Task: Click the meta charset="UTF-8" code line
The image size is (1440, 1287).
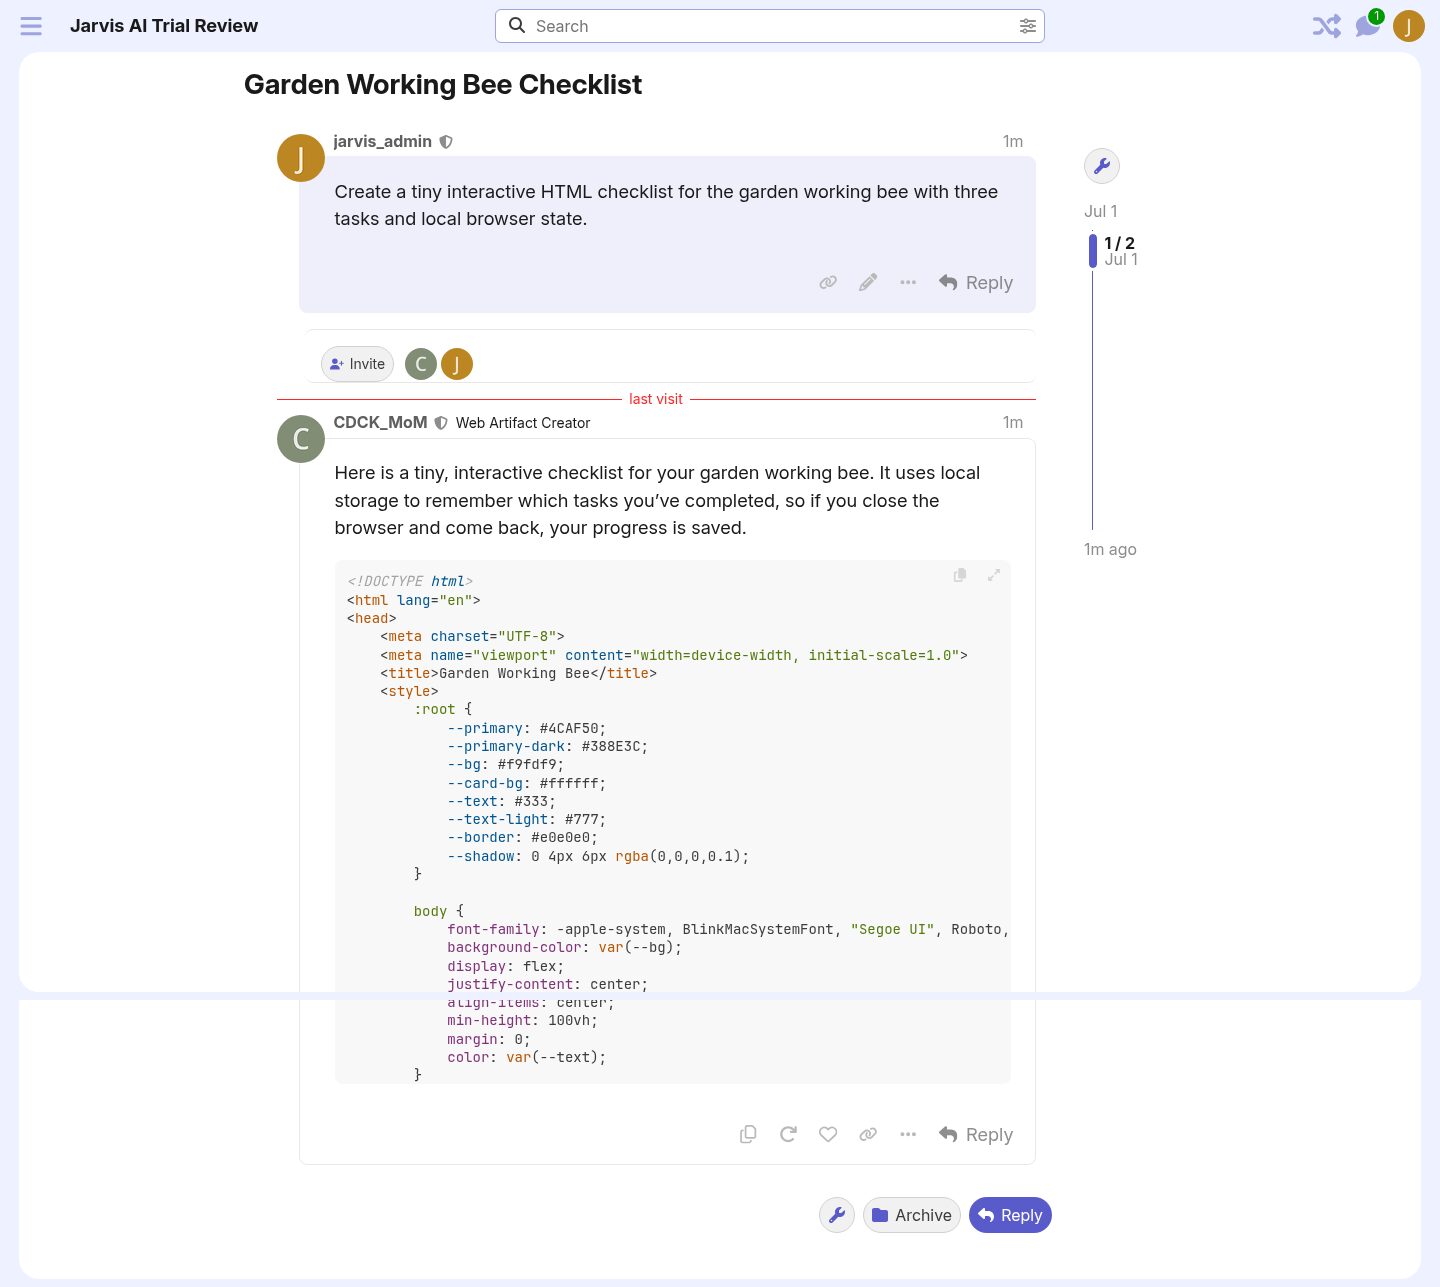Action: pyautogui.click(x=472, y=636)
